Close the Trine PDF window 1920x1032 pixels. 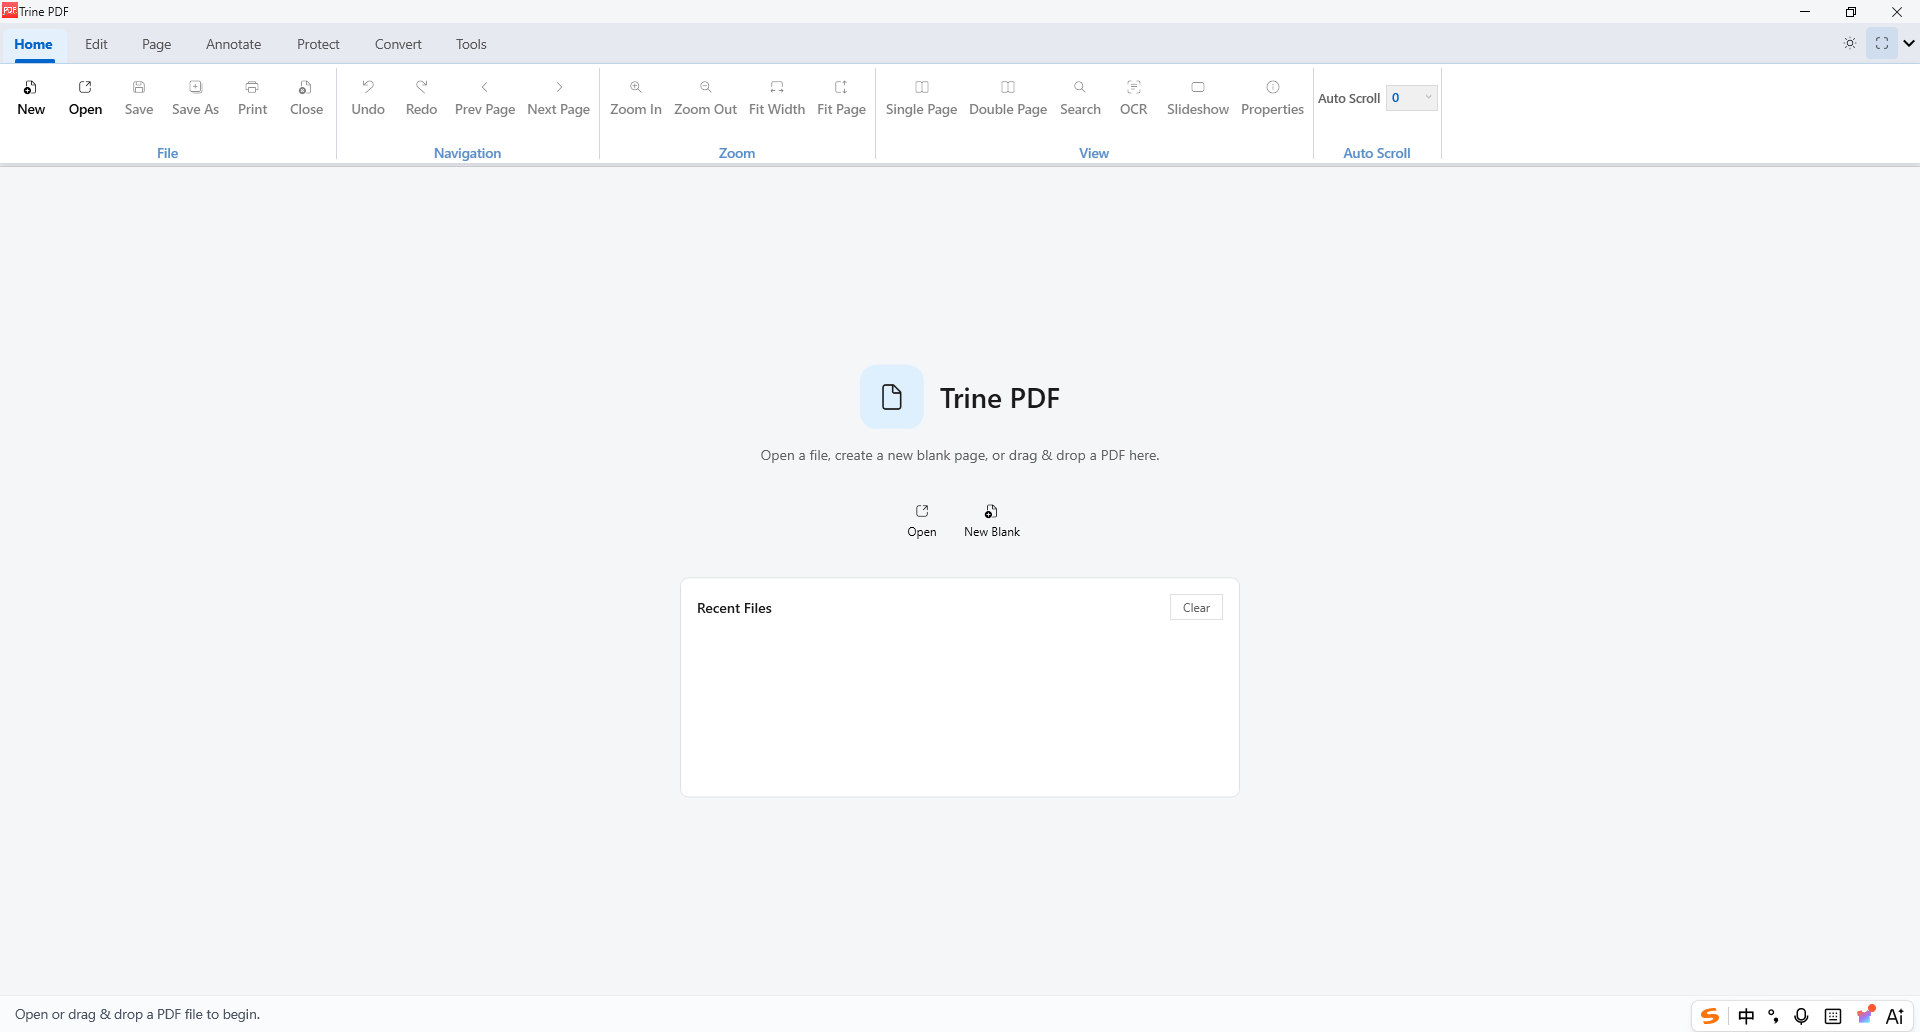[1897, 12]
